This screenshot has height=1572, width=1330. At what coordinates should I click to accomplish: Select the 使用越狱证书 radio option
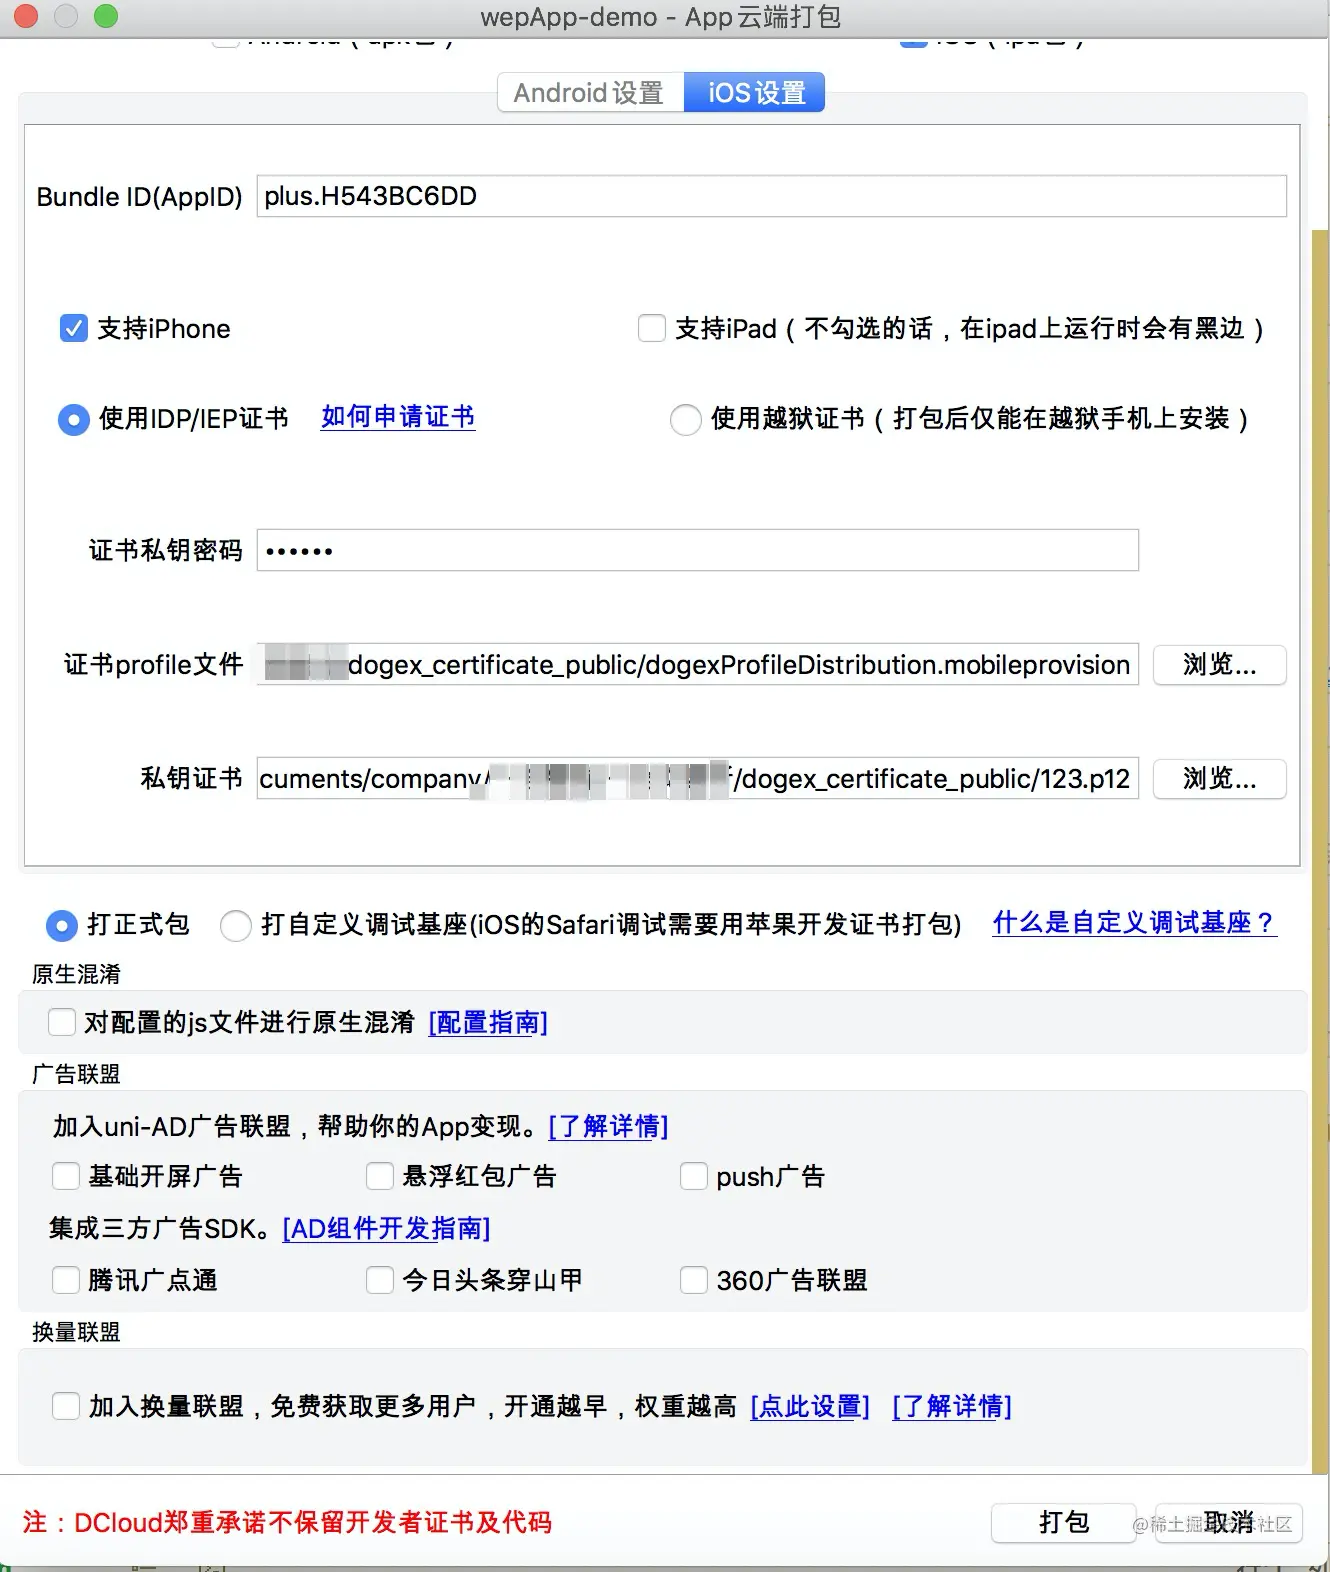click(685, 419)
